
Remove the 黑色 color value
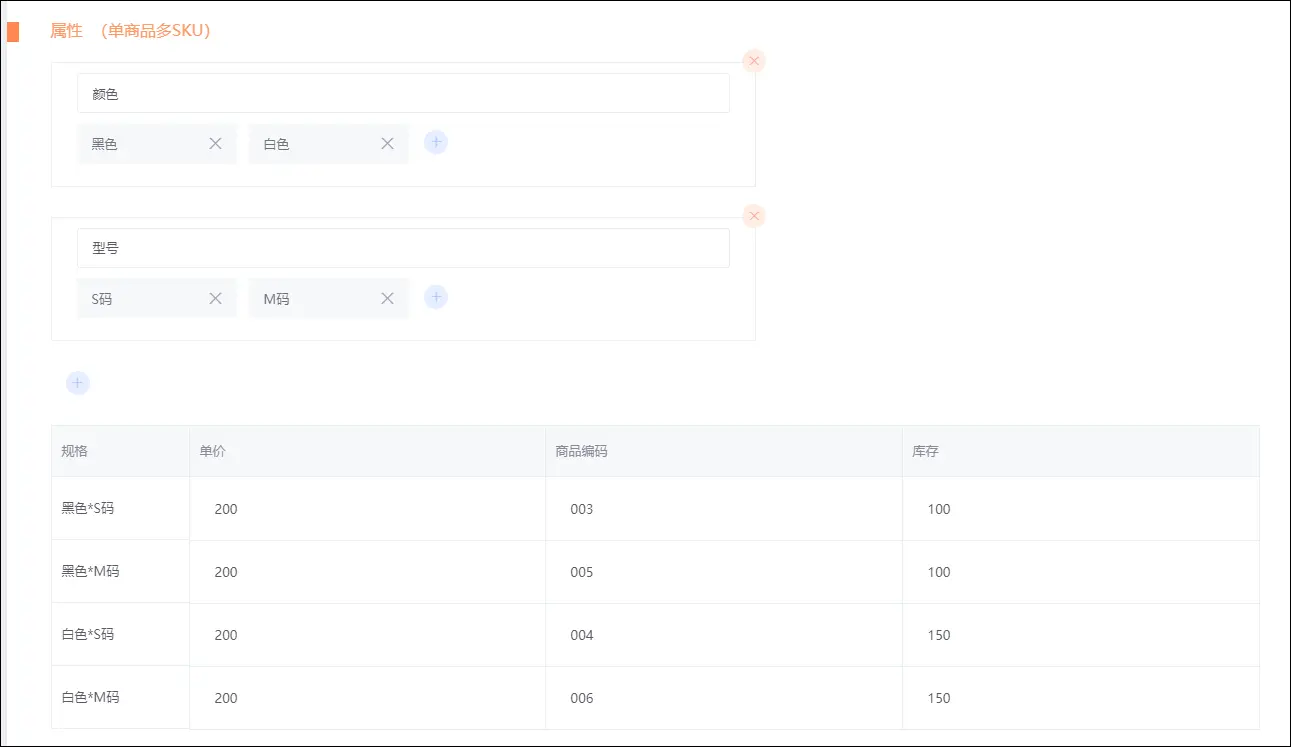coord(215,144)
